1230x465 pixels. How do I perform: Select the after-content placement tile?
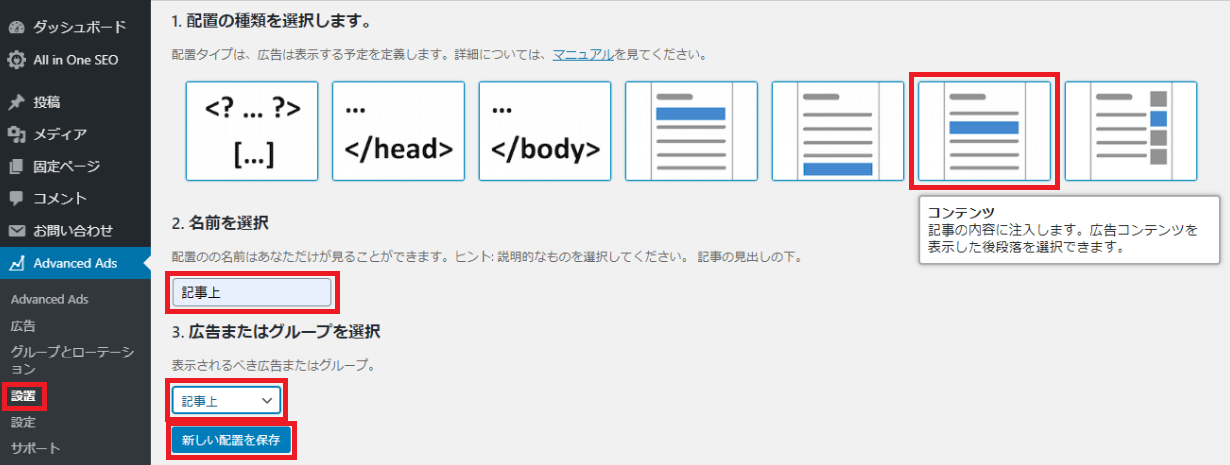point(838,131)
